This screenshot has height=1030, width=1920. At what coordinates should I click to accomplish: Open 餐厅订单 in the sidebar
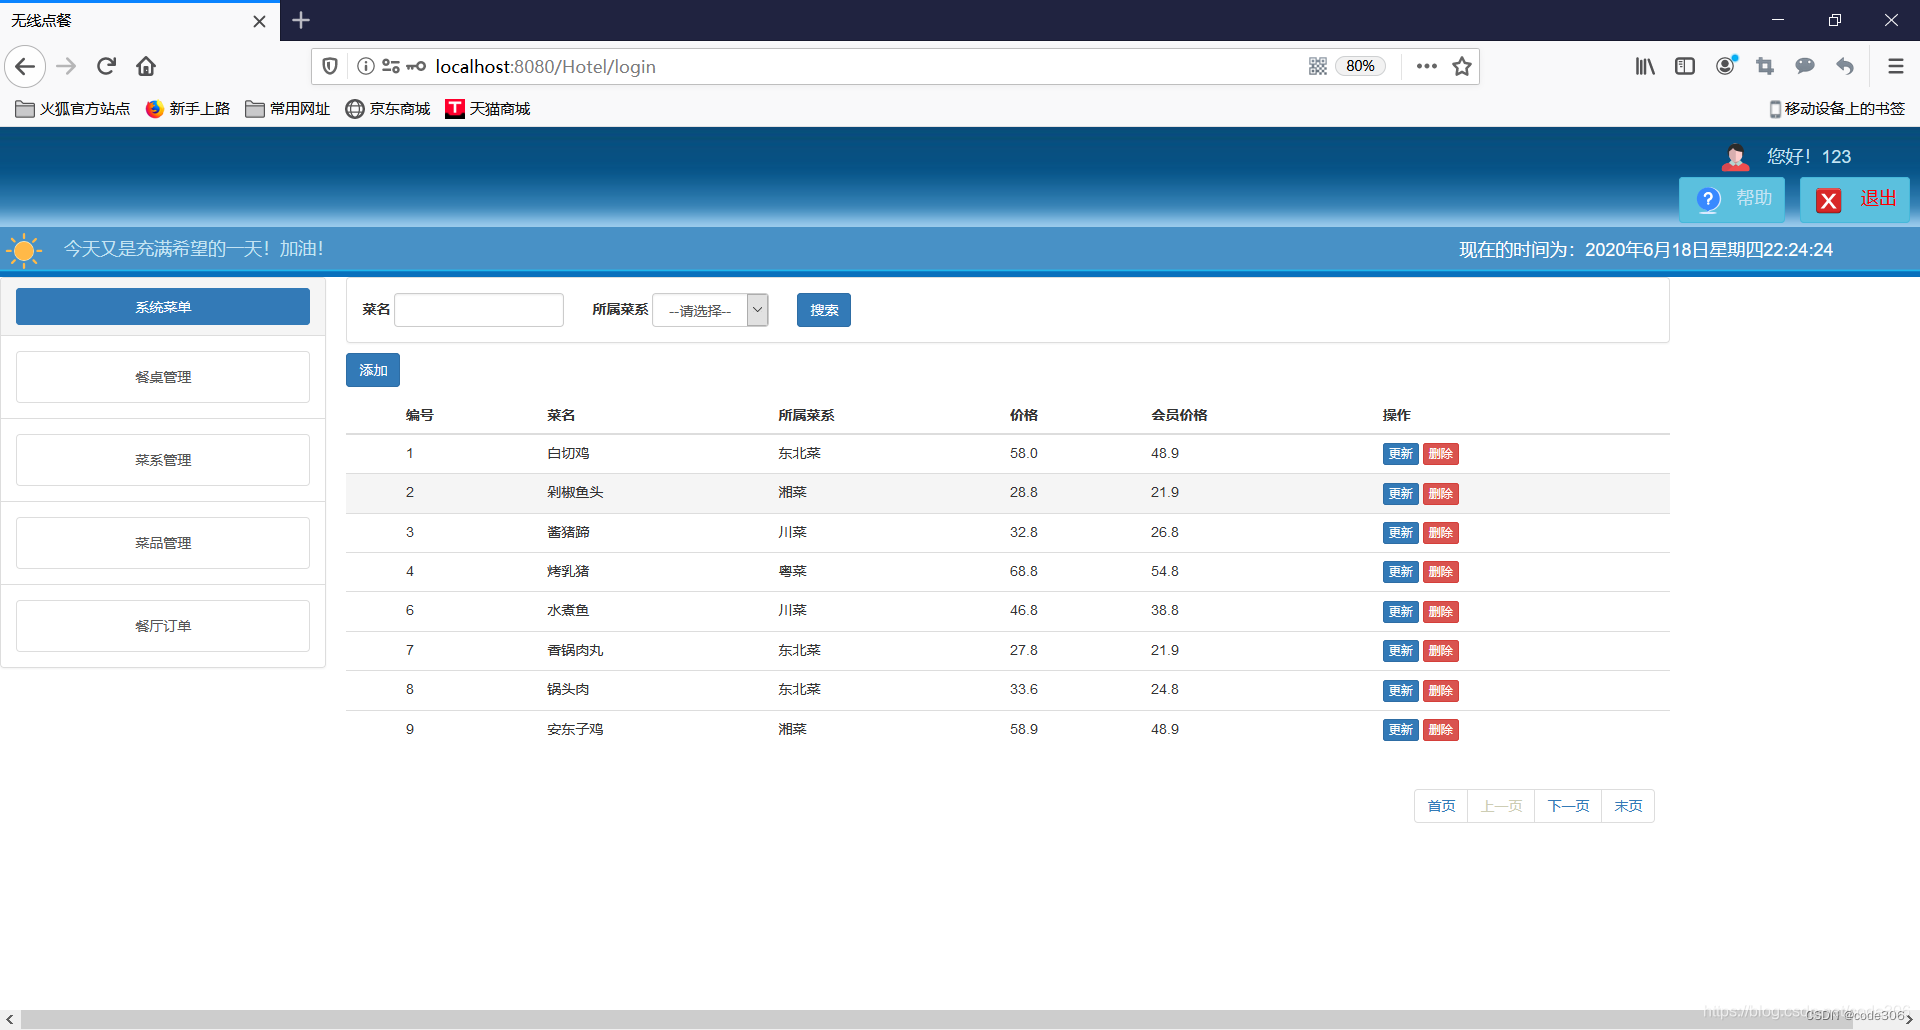click(163, 626)
